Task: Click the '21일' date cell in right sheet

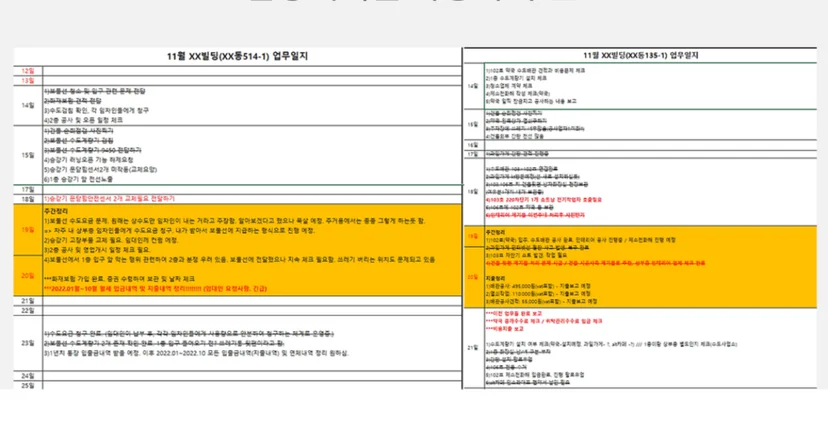Action: pos(473,348)
